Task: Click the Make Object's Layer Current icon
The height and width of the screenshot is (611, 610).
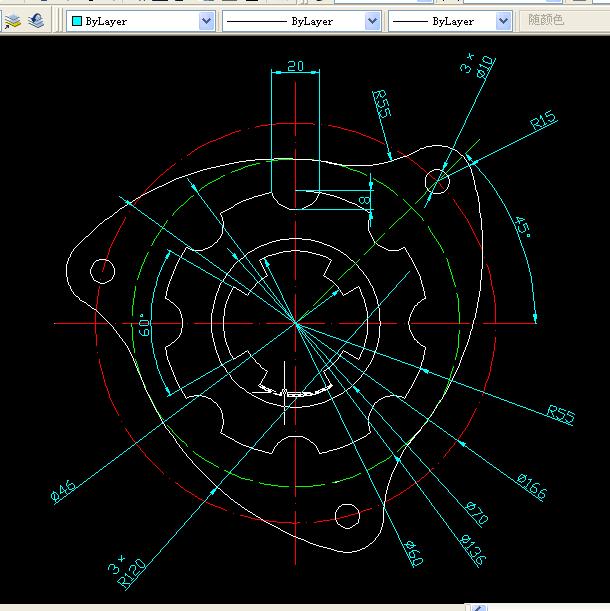Action: [x=12, y=21]
